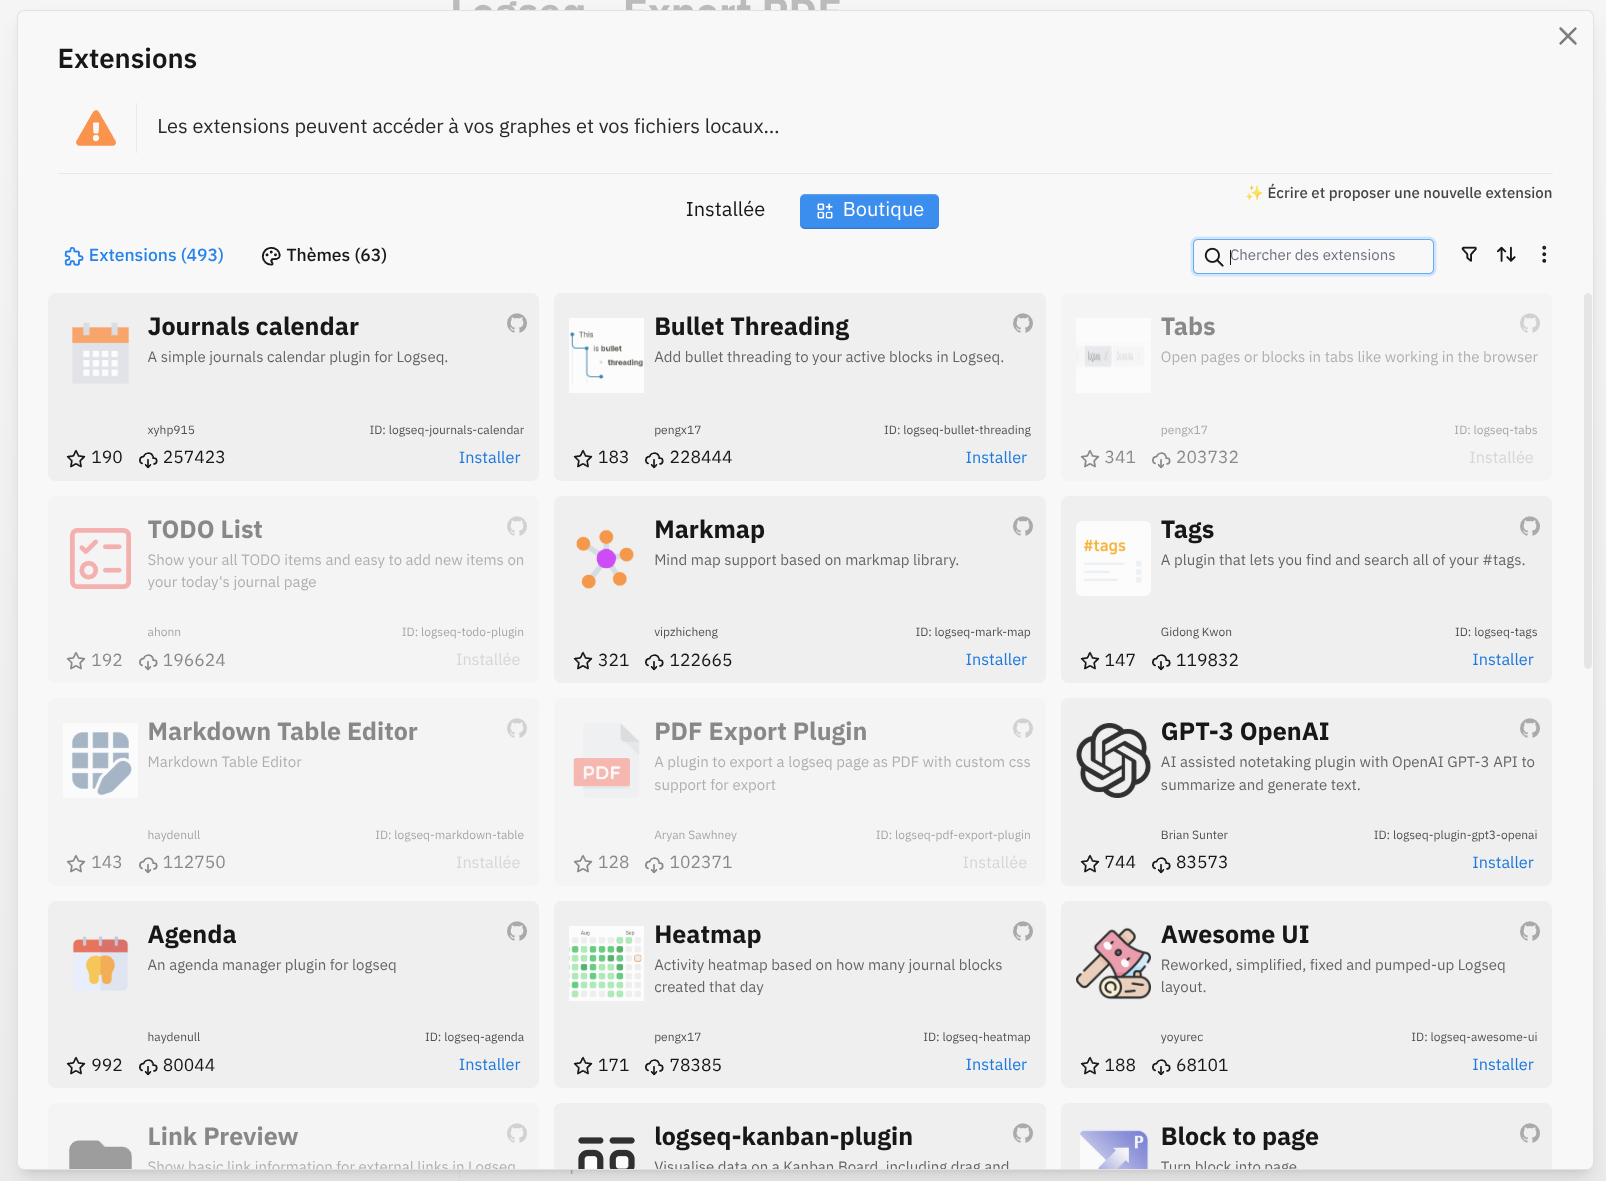This screenshot has width=1606, height=1181.
Task: Open GitHub repo for Markdown Table Editor
Action: tap(517, 728)
